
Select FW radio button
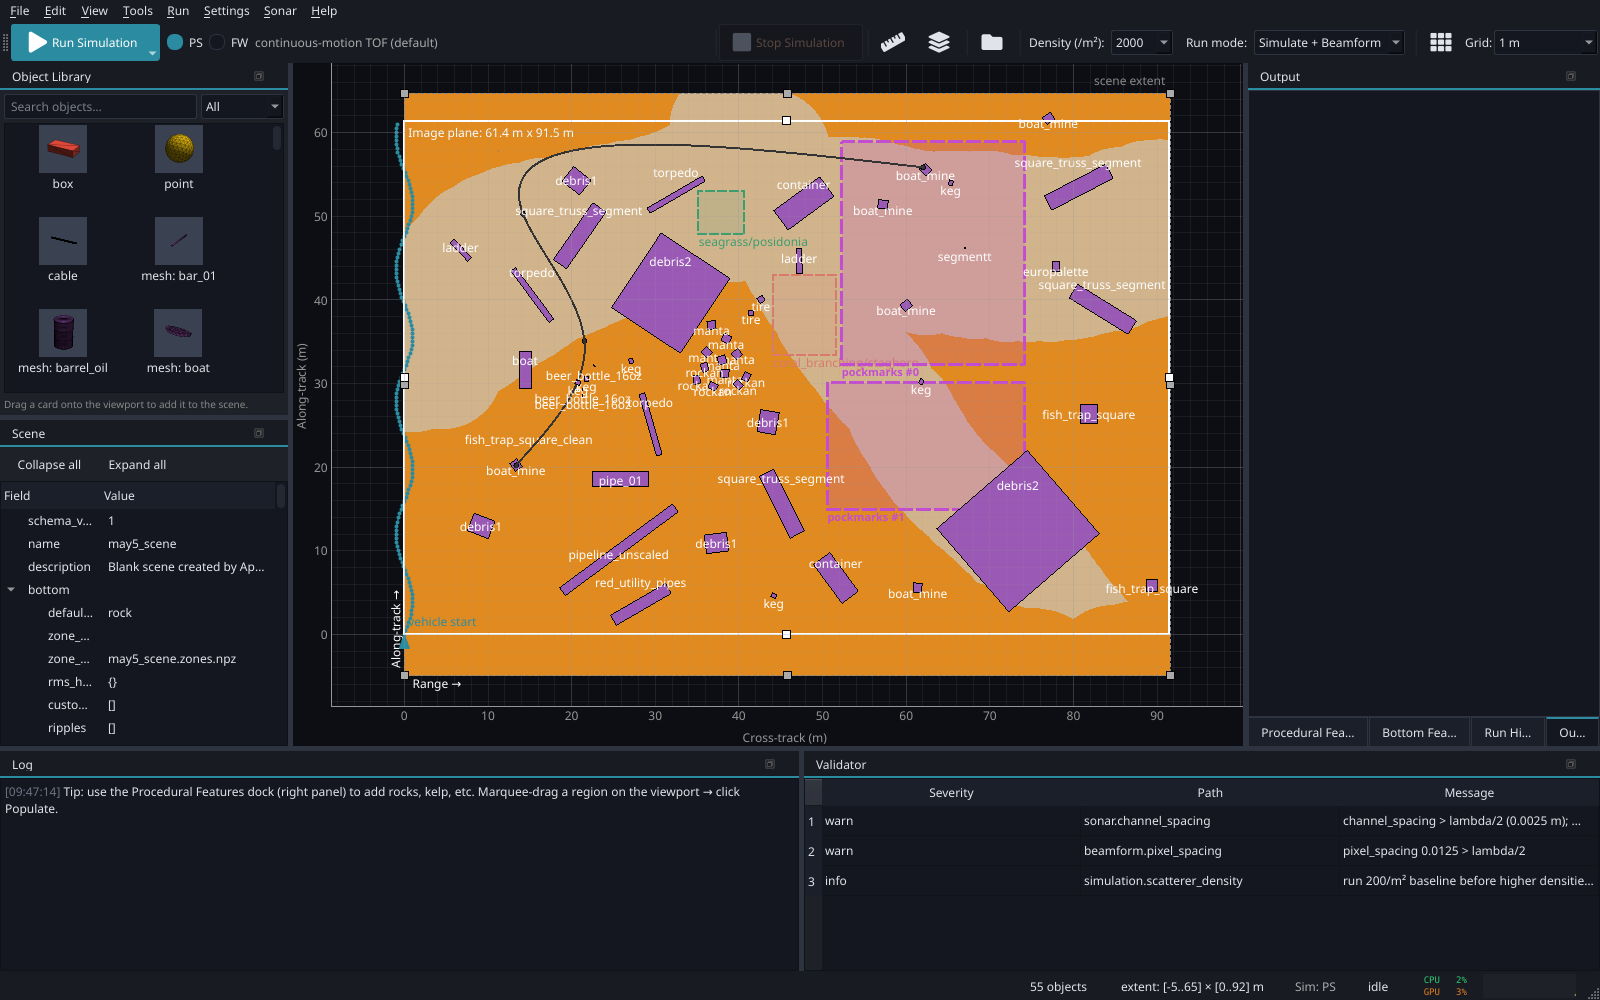pos(217,42)
